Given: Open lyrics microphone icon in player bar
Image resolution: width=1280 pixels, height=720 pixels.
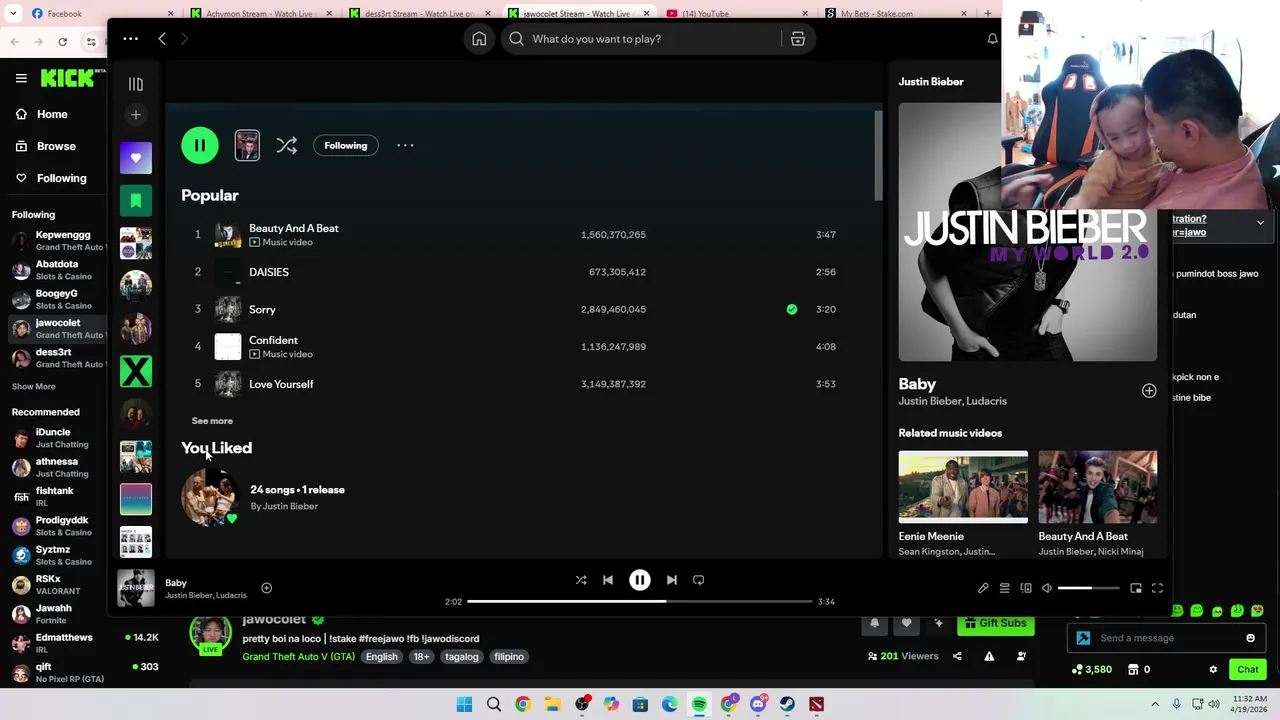Looking at the screenshot, I should [x=983, y=588].
